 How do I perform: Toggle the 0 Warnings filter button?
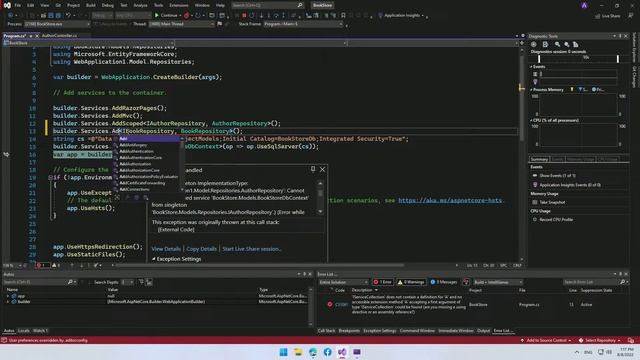(411, 282)
